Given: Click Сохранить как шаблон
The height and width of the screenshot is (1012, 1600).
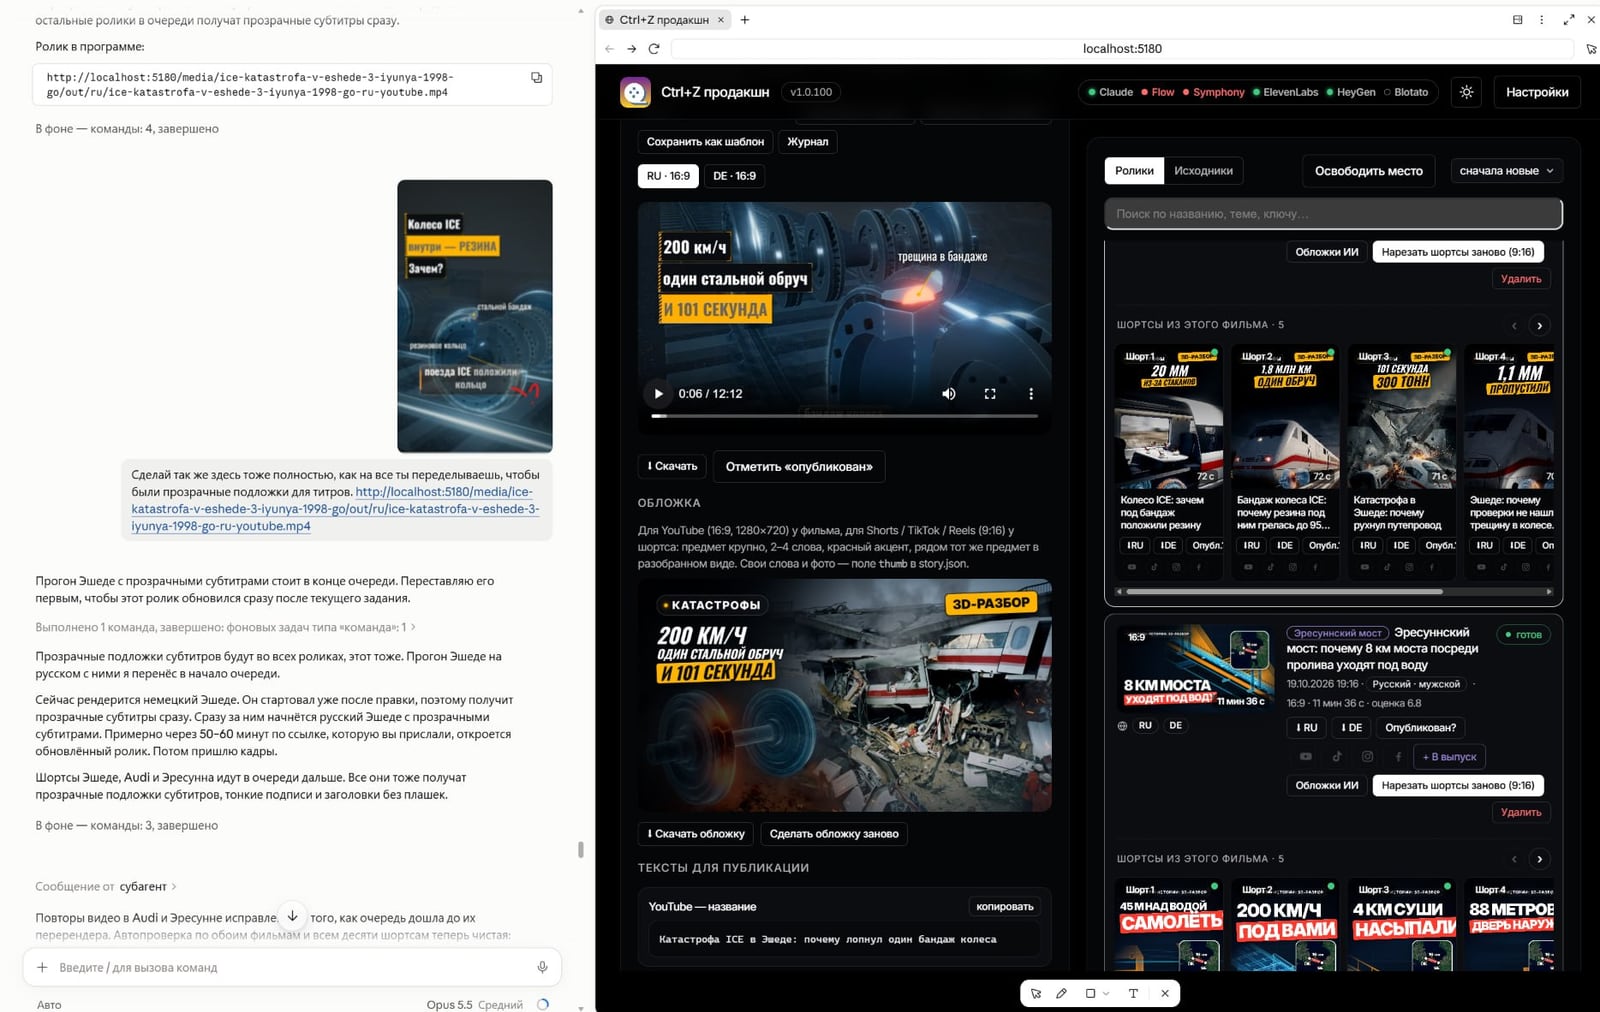Looking at the screenshot, I should [x=705, y=142].
